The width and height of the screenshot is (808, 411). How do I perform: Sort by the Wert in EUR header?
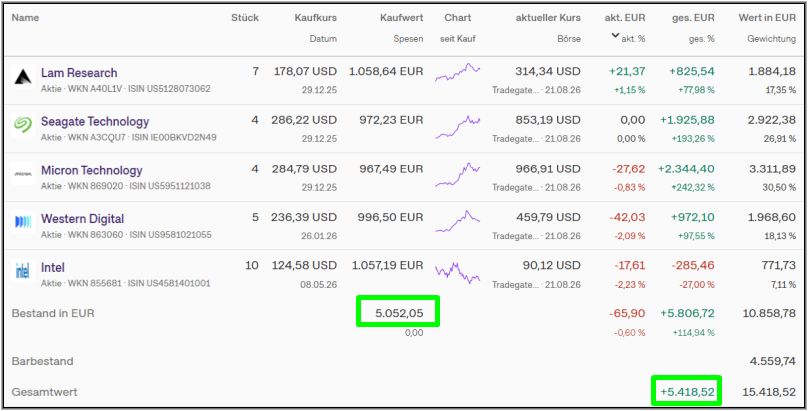pyautogui.click(x=767, y=18)
